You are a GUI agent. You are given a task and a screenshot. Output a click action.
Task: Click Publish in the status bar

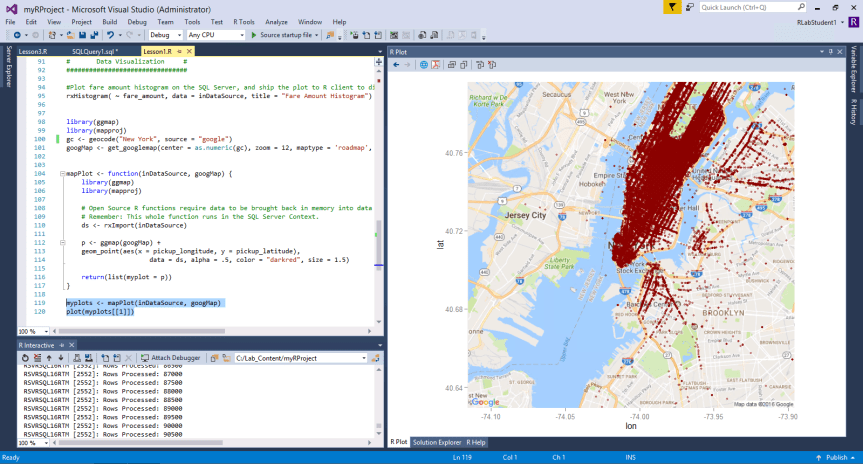point(836,457)
